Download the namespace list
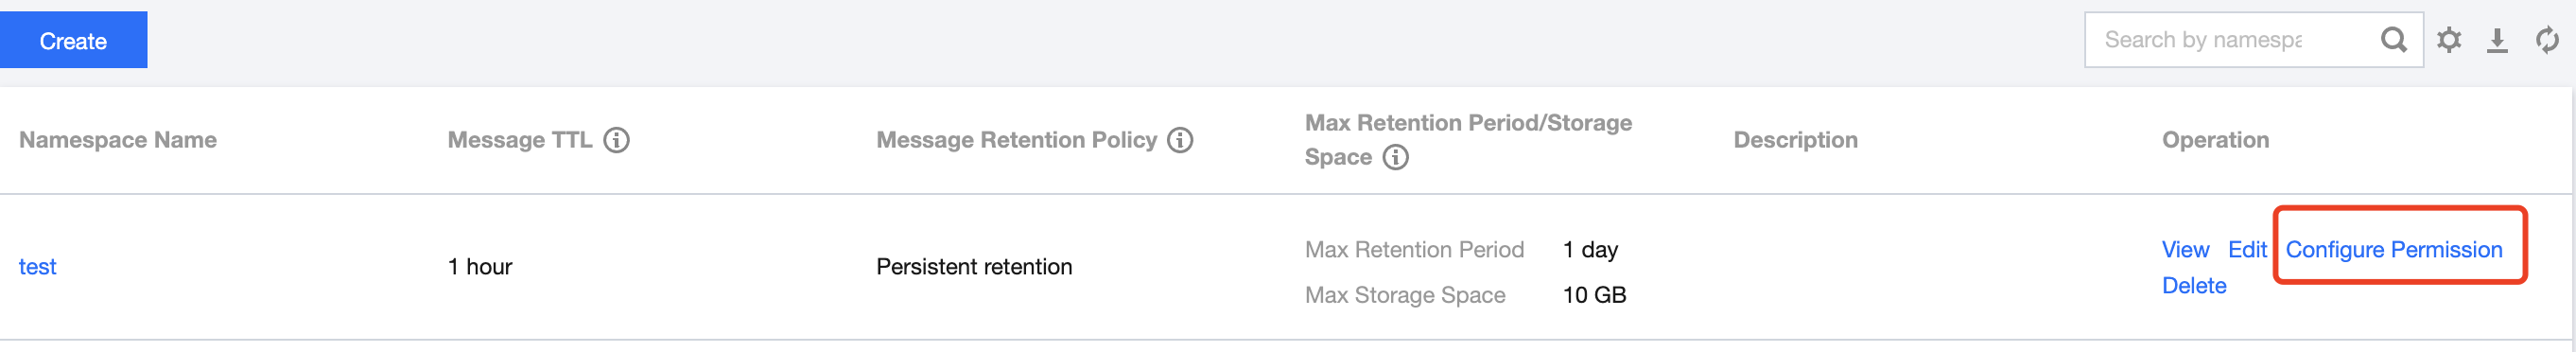Screen dimensions: 2576x352 pyautogui.click(x=2497, y=40)
